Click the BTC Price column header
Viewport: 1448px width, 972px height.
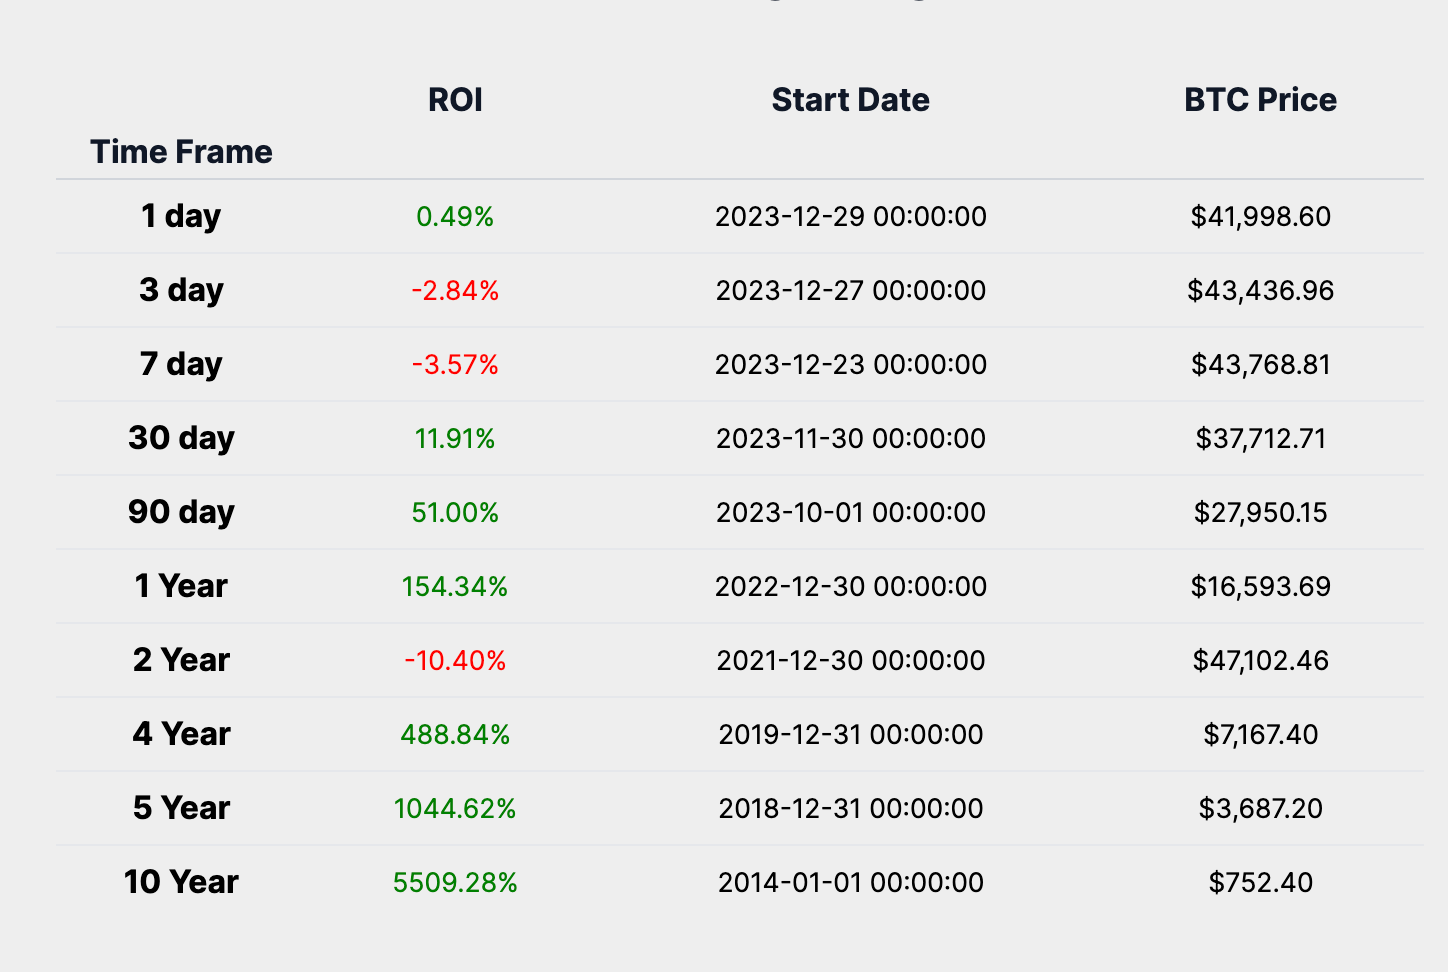pyautogui.click(x=1260, y=100)
